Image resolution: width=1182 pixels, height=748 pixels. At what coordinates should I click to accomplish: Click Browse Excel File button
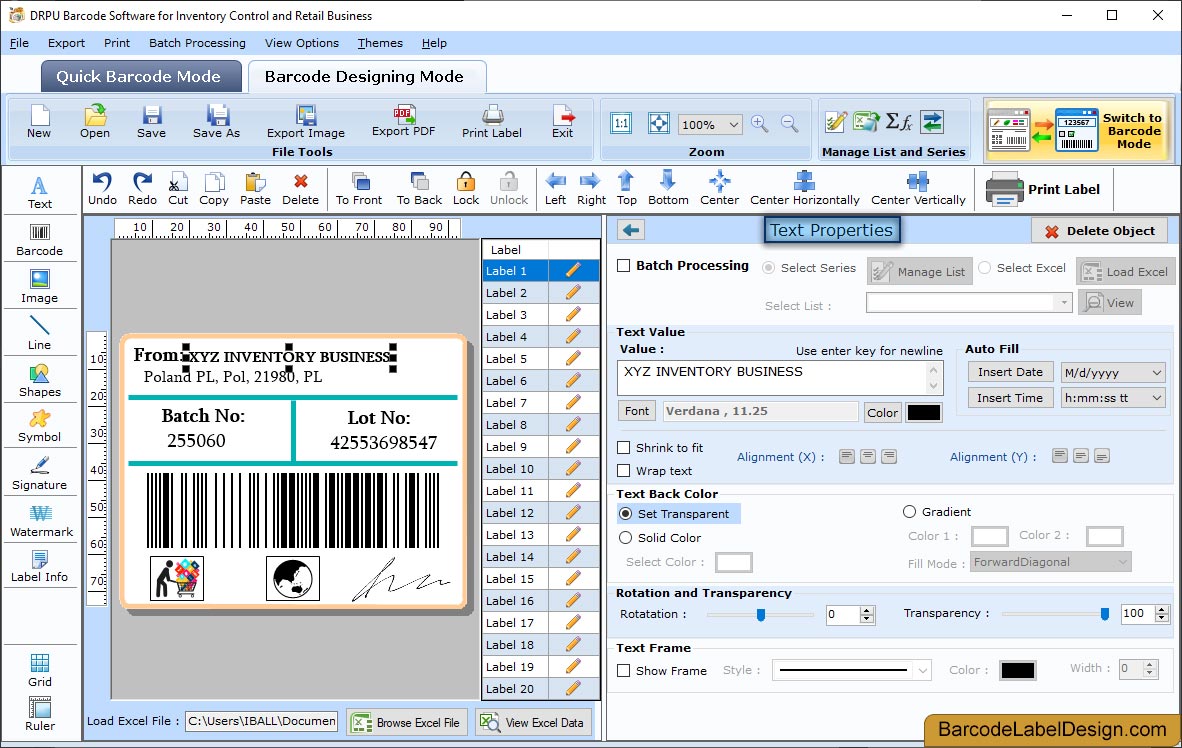click(x=408, y=722)
